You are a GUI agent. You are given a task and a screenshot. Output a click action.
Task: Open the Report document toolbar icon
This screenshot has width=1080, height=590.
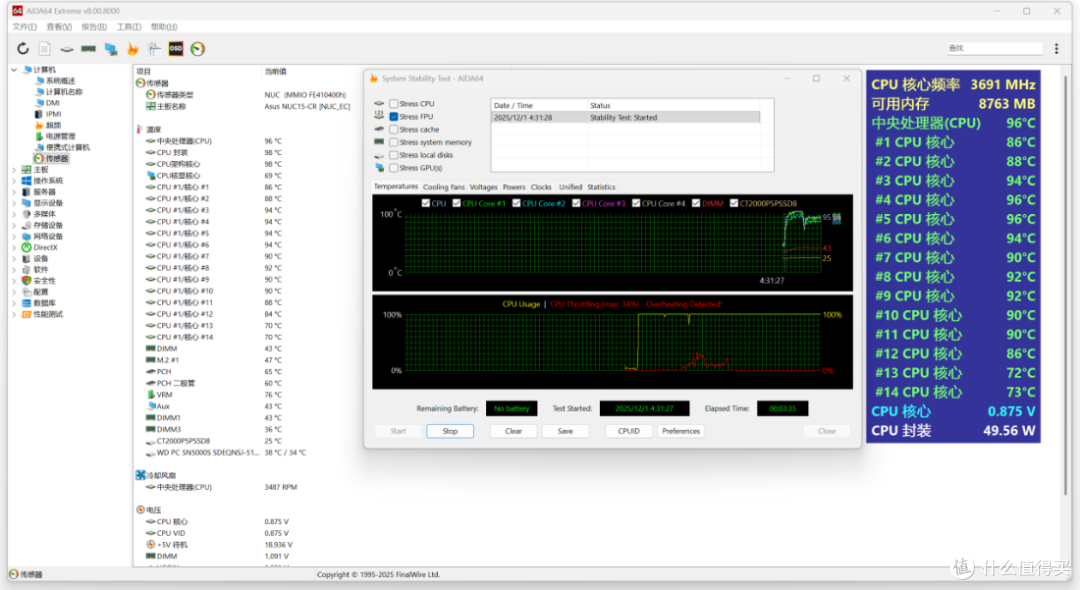click(44, 49)
